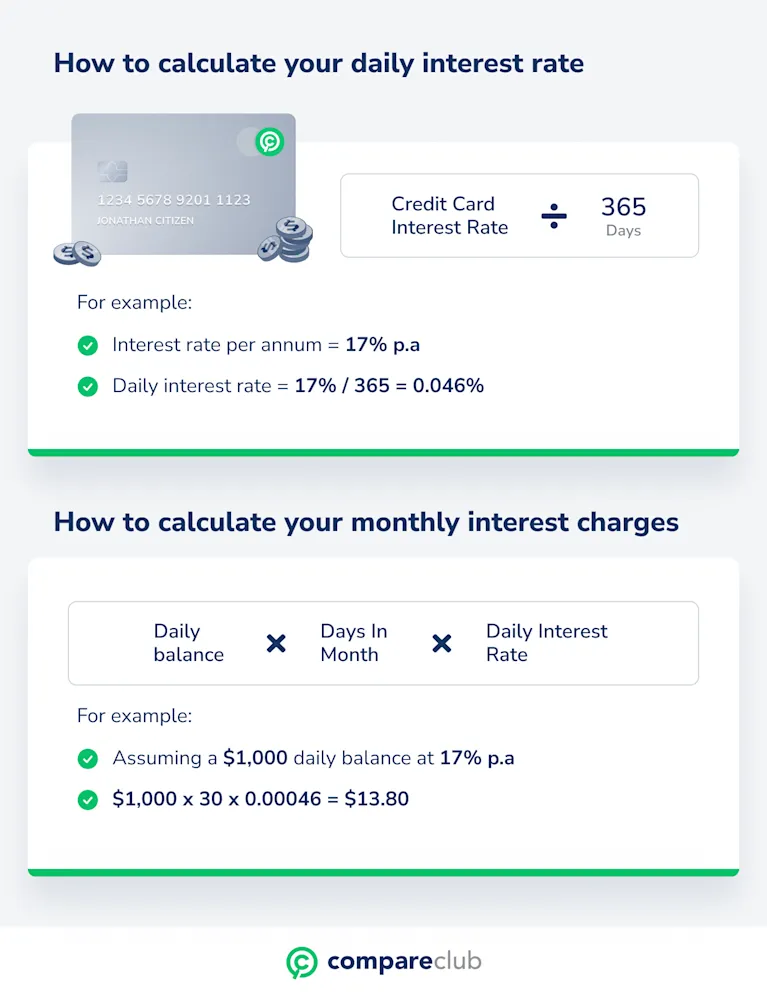This screenshot has height=1000, width=767.
Task: Click the Credit Card Interest Rate label
Action: [x=449, y=216]
